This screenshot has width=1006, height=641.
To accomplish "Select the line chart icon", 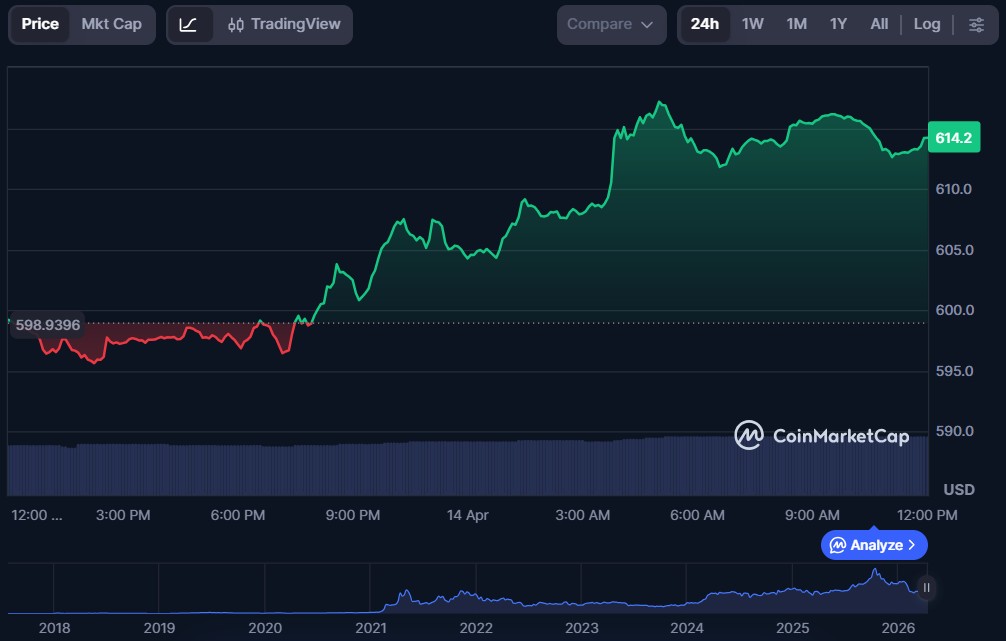I will tap(189, 24).
